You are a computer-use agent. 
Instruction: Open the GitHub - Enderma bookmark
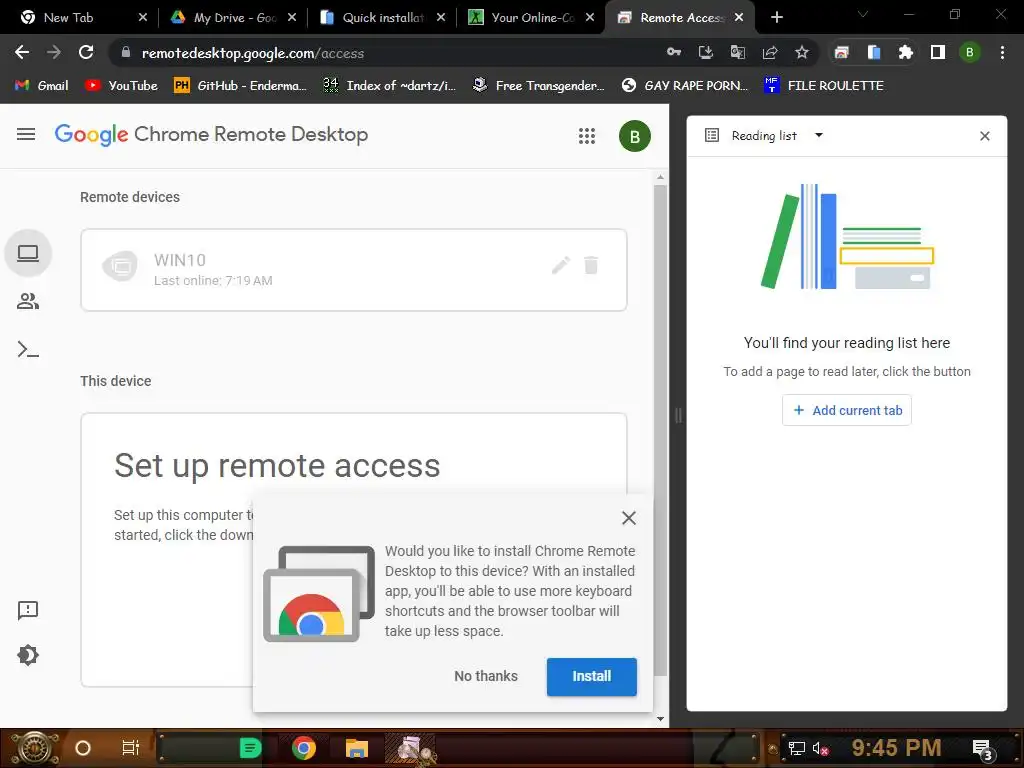click(x=240, y=86)
